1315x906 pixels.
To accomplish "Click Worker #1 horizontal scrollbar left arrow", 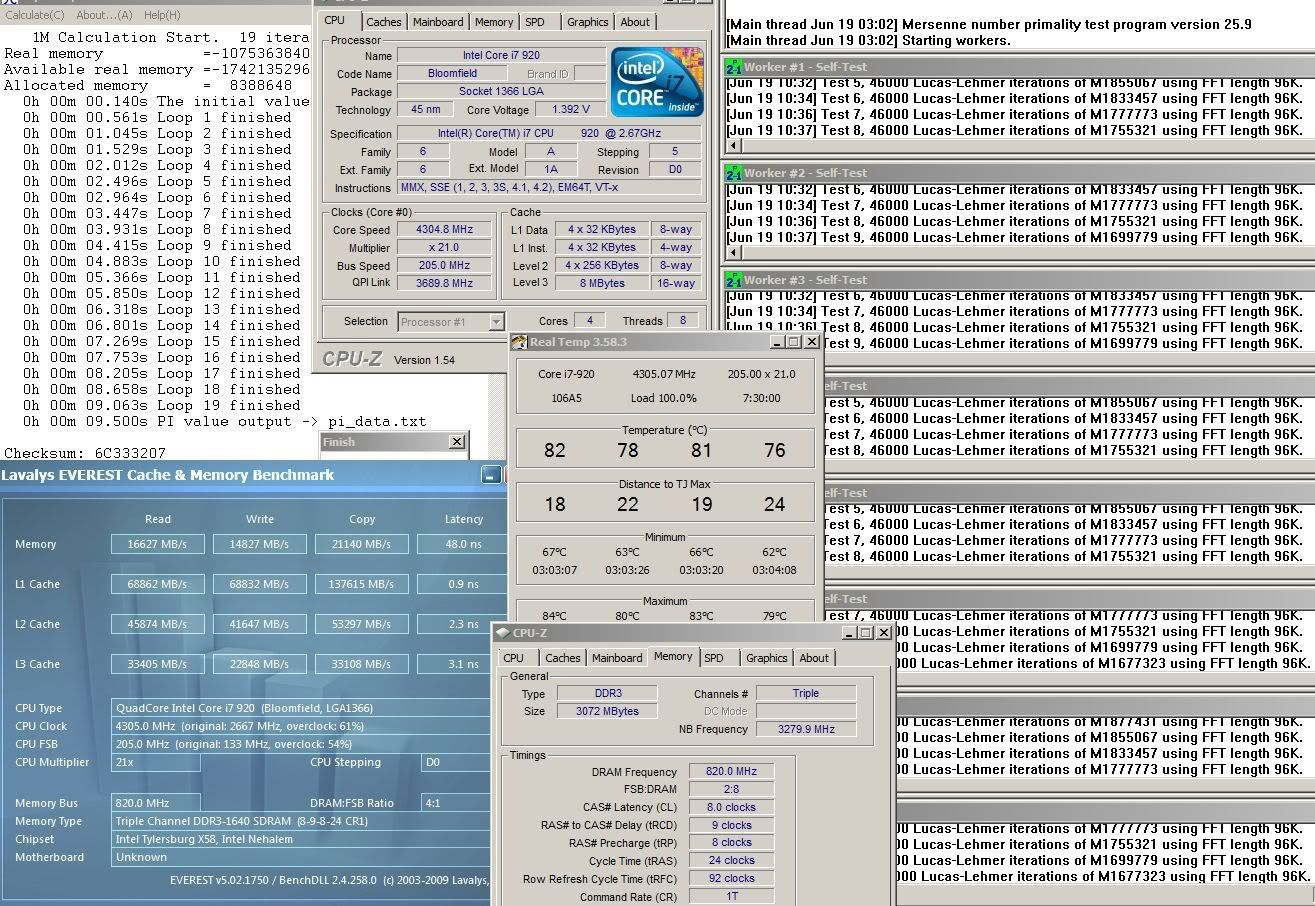I will 733,146.
